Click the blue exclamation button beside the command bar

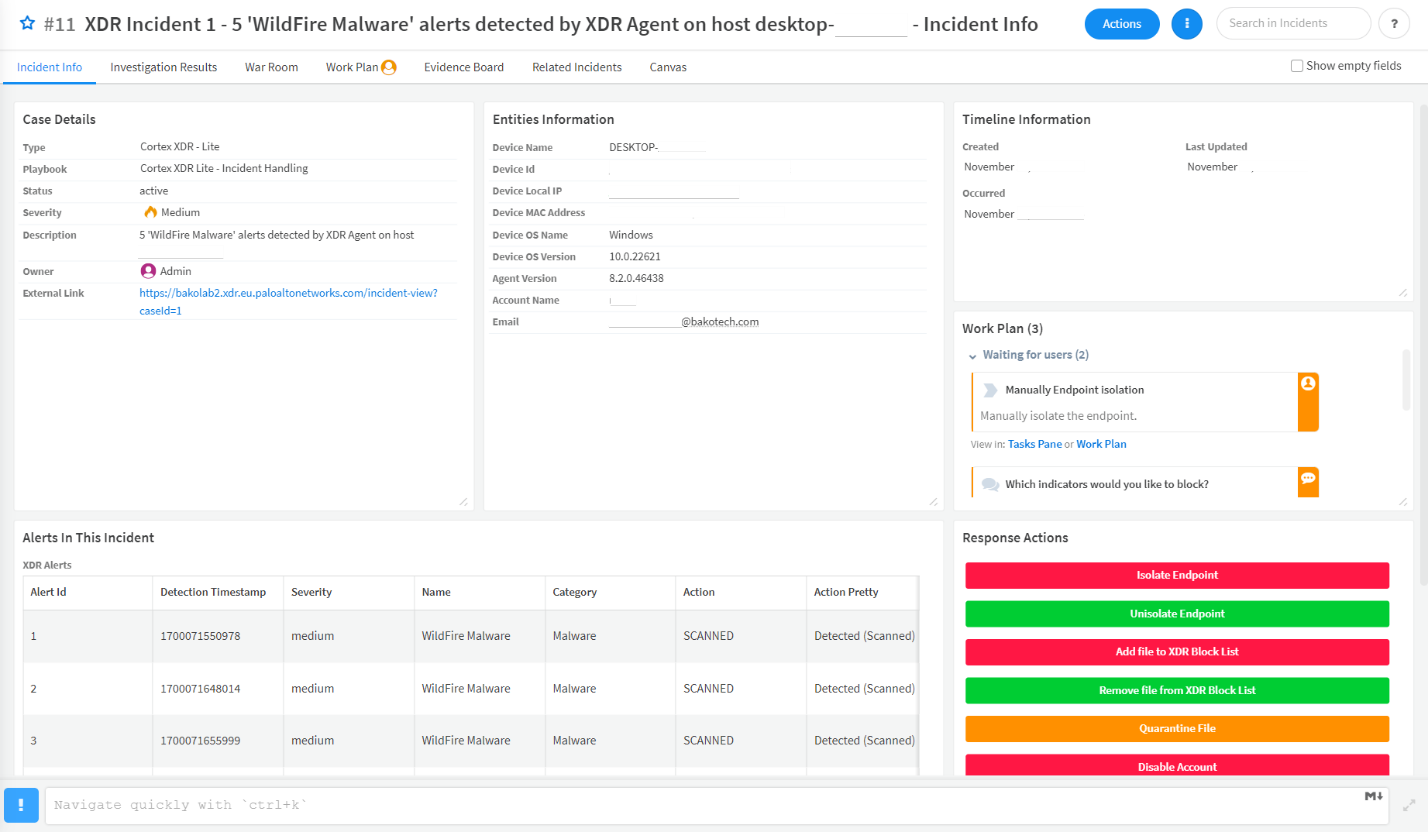(21, 805)
